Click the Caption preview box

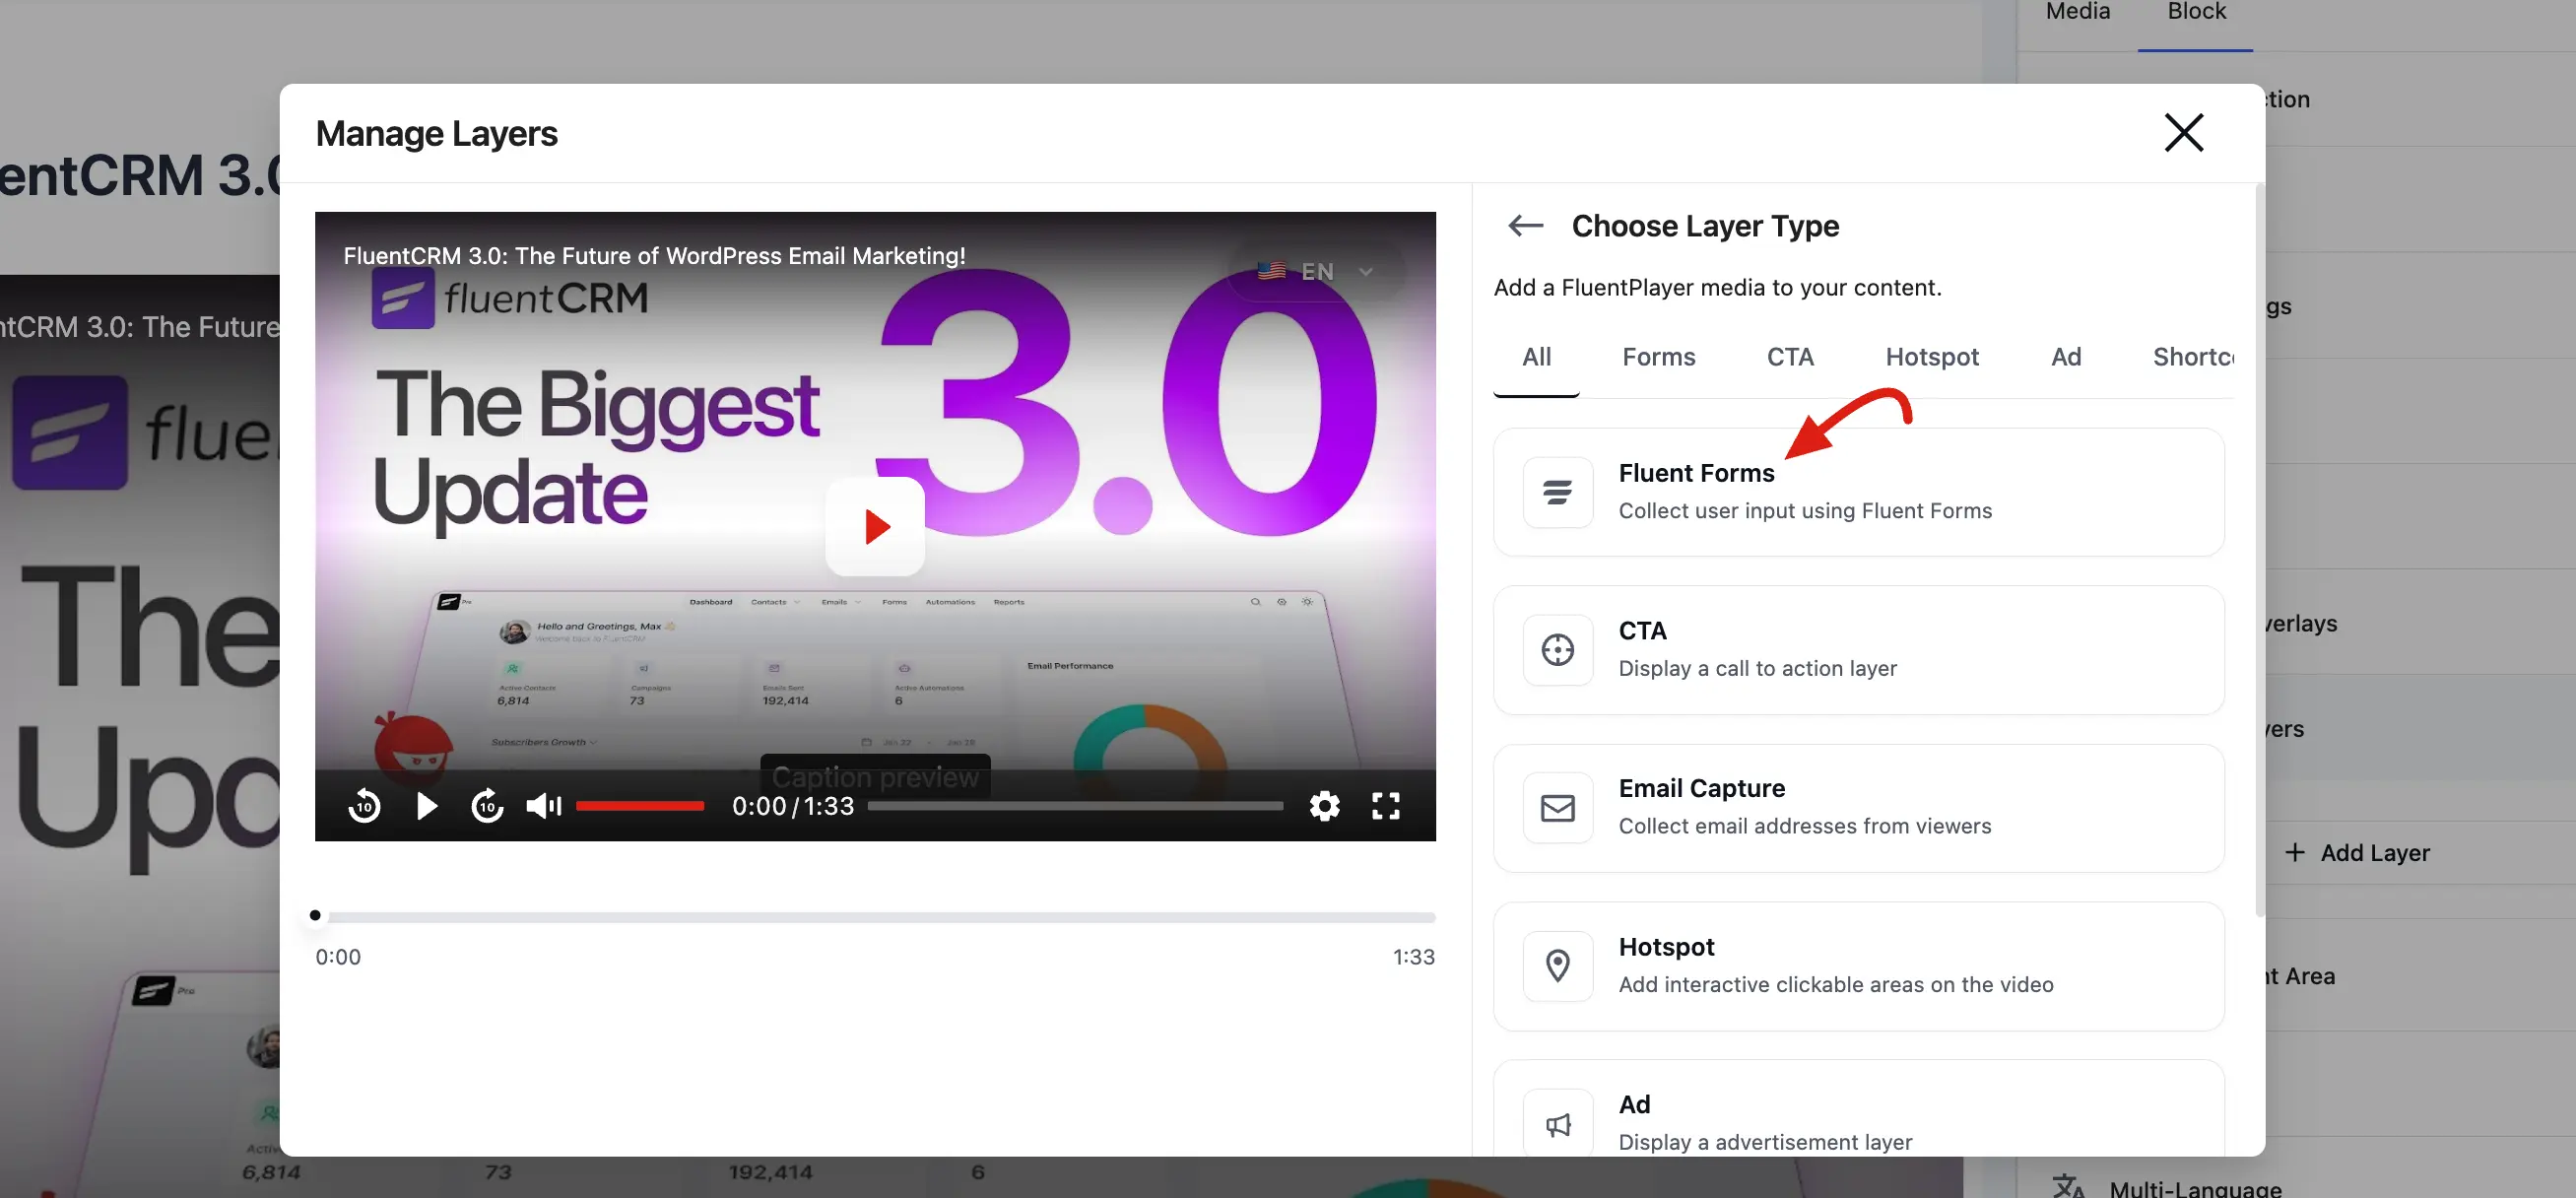(x=875, y=776)
